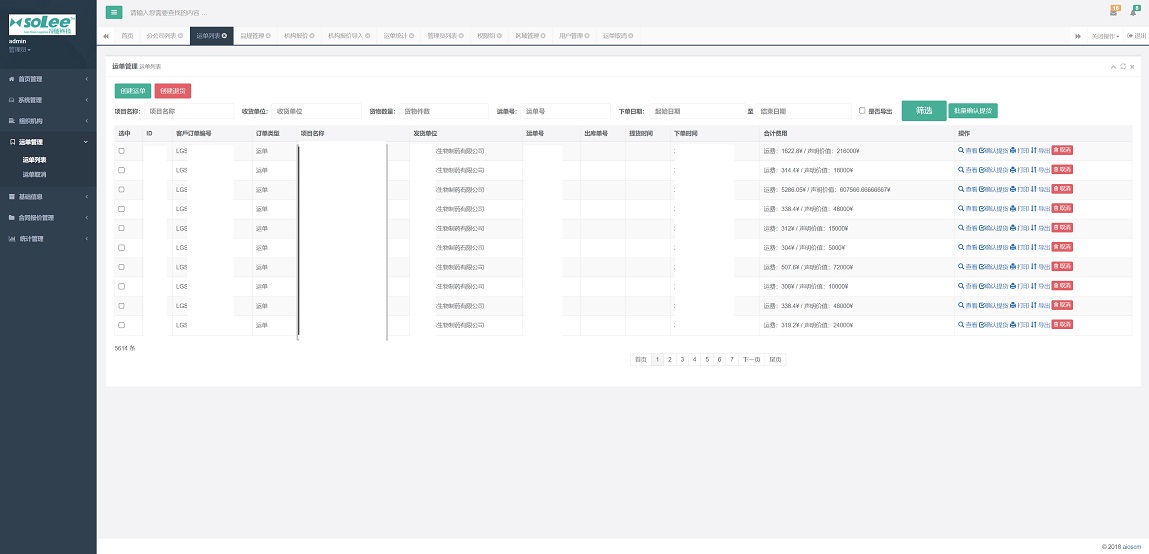Focus the 运单号 filter input
Viewport: 1149px width, 554px height.
tap(565, 111)
